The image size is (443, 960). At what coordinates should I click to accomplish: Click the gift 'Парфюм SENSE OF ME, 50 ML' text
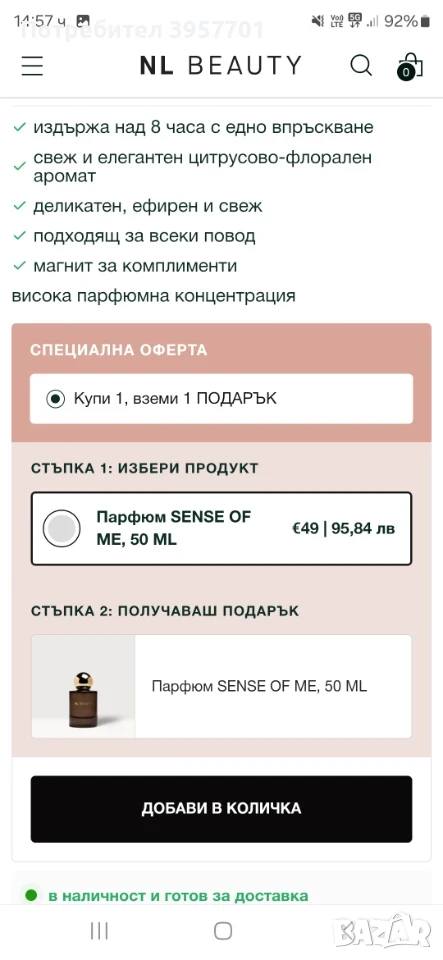tap(259, 686)
